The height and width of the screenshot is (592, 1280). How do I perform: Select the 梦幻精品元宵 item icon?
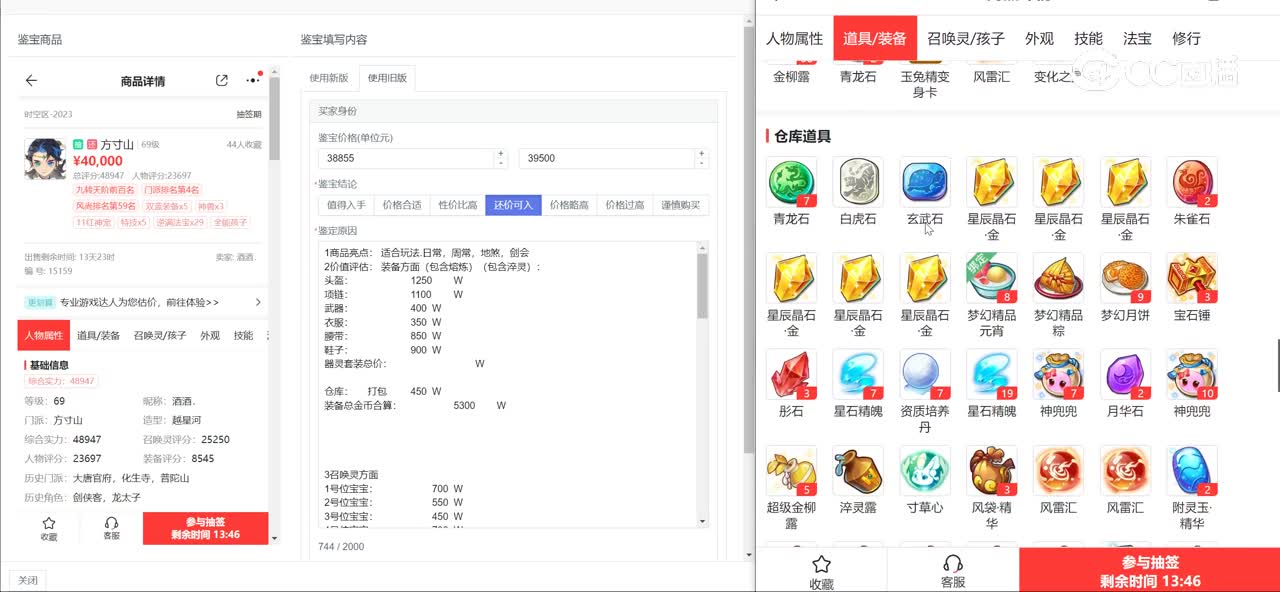tap(992, 278)
